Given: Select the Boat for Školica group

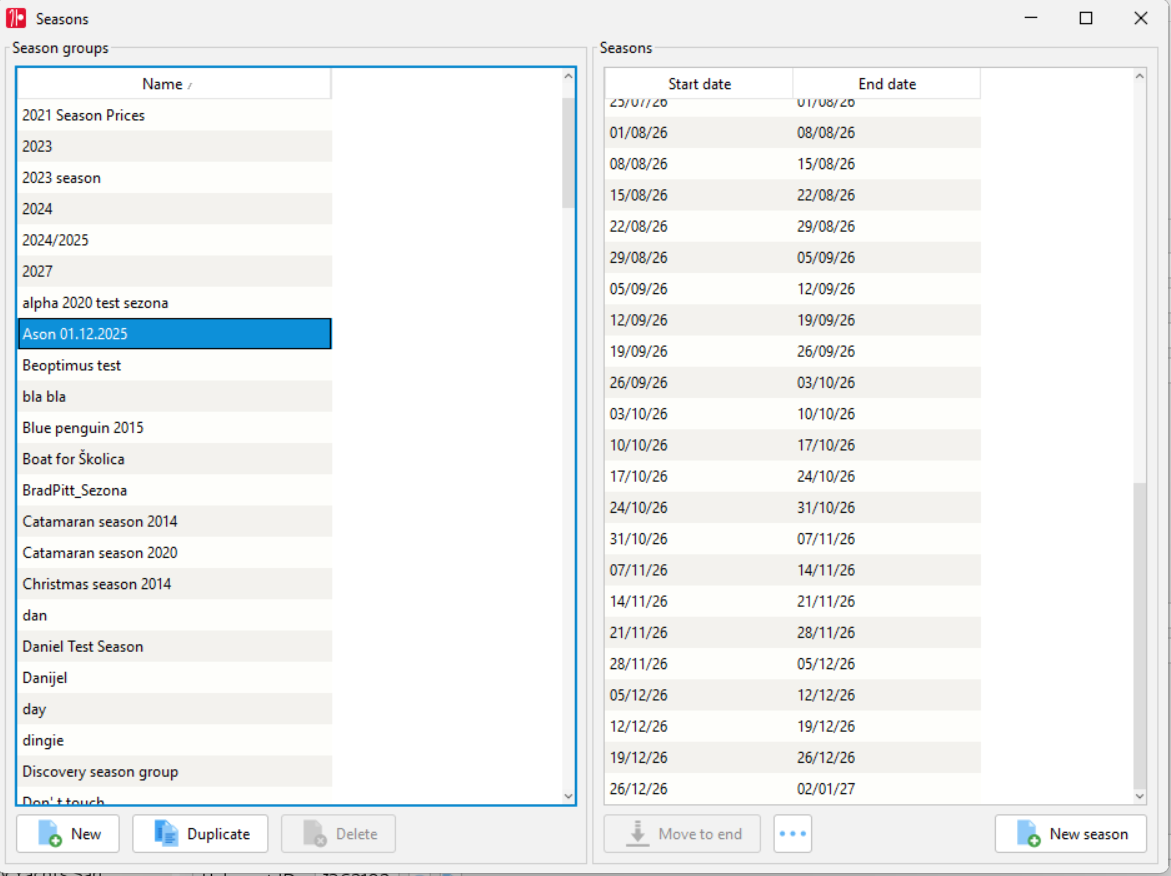Looking at the screenshot, I should (x=174, y=459).
